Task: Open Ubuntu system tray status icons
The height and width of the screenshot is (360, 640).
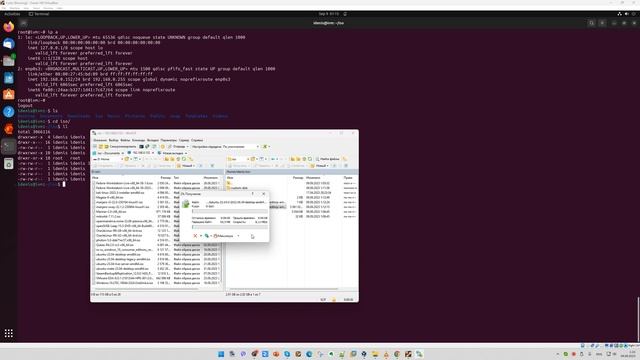Action: click(627, 14)
